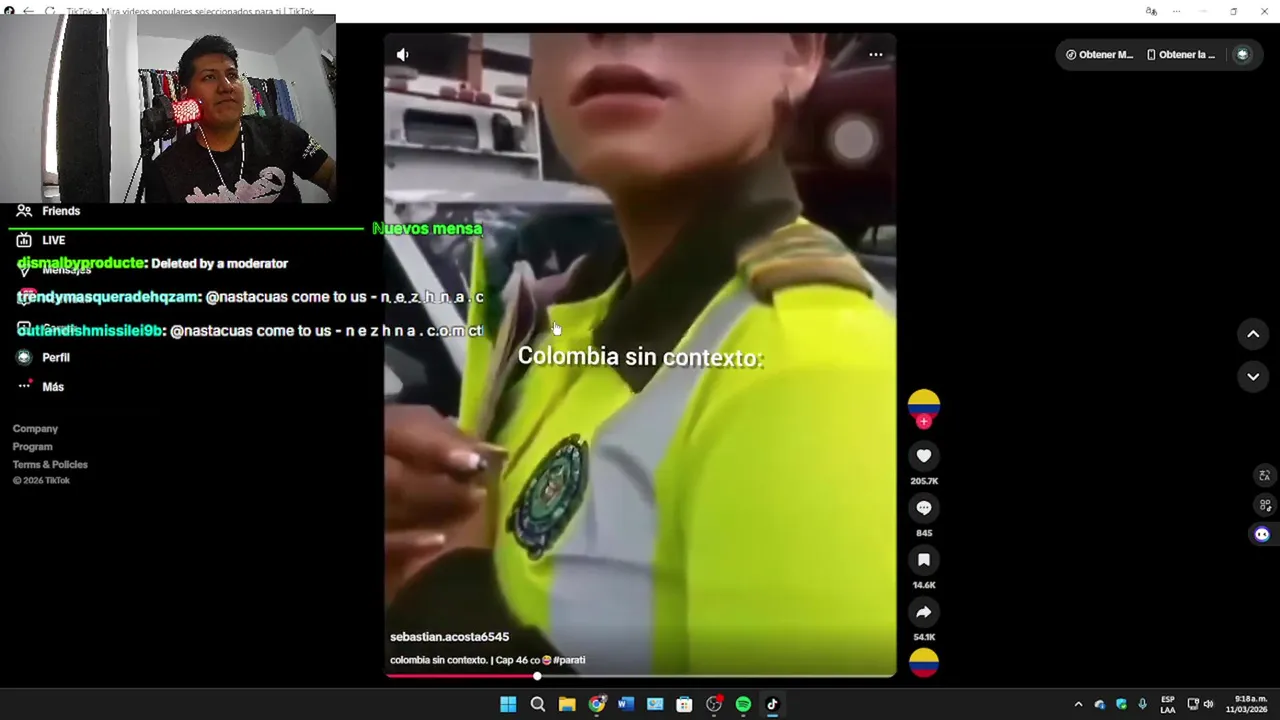Click the outlandishmissilei9b chat username
The width and height of the screenshot is (1280, 720).
click(90, 331)
